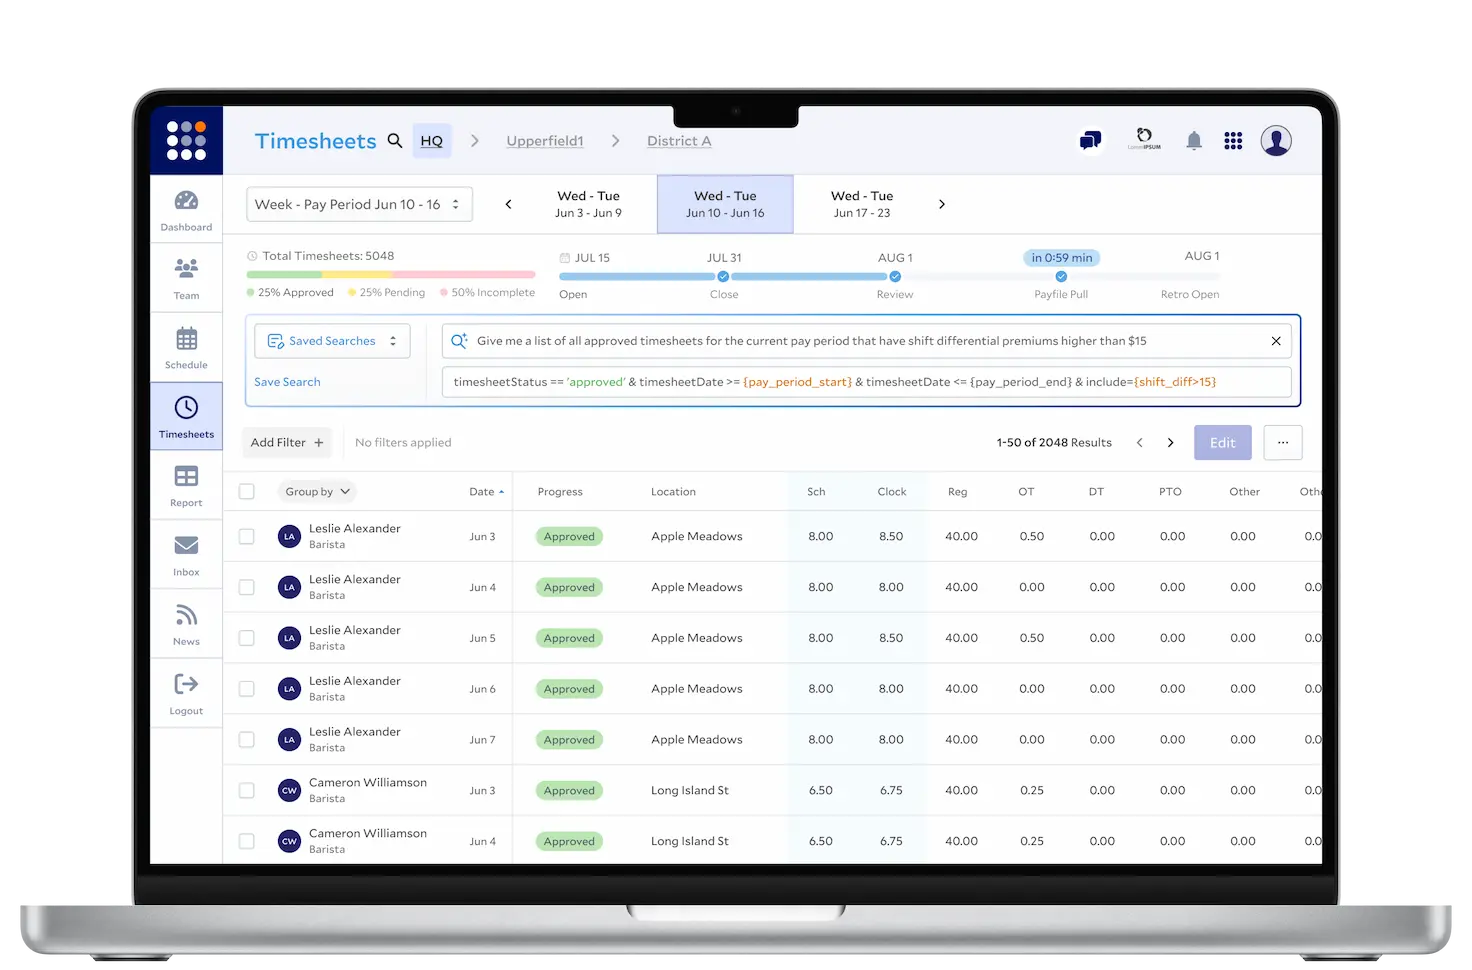Open the chat messages icon in header
Viewport: 1472px width, 970px height.
(x=1090, y=141)
